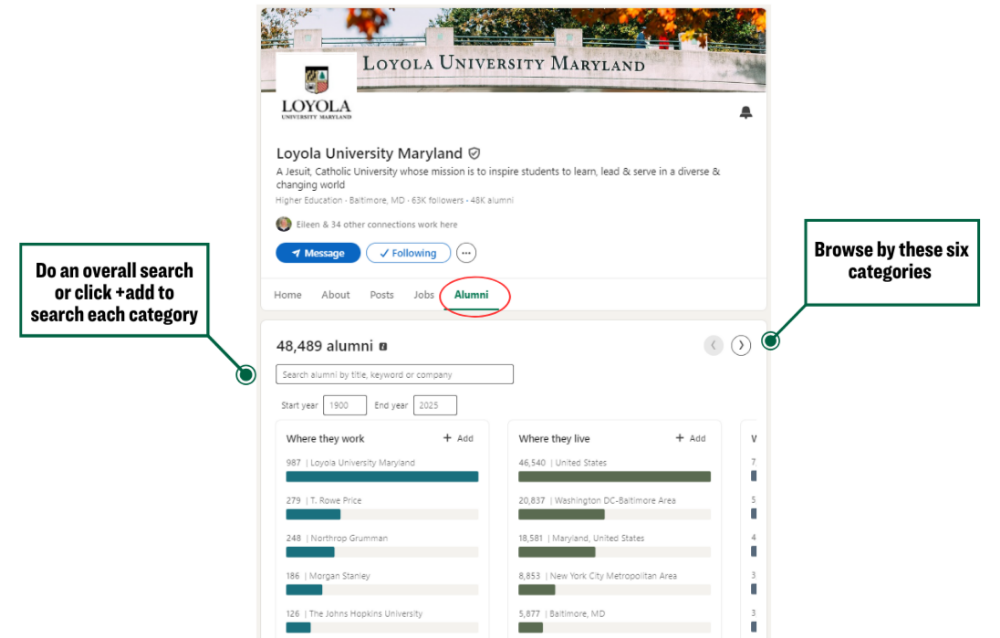1000x638 pixels.
Task: Click the Start year input box
Action: (344, 405)
